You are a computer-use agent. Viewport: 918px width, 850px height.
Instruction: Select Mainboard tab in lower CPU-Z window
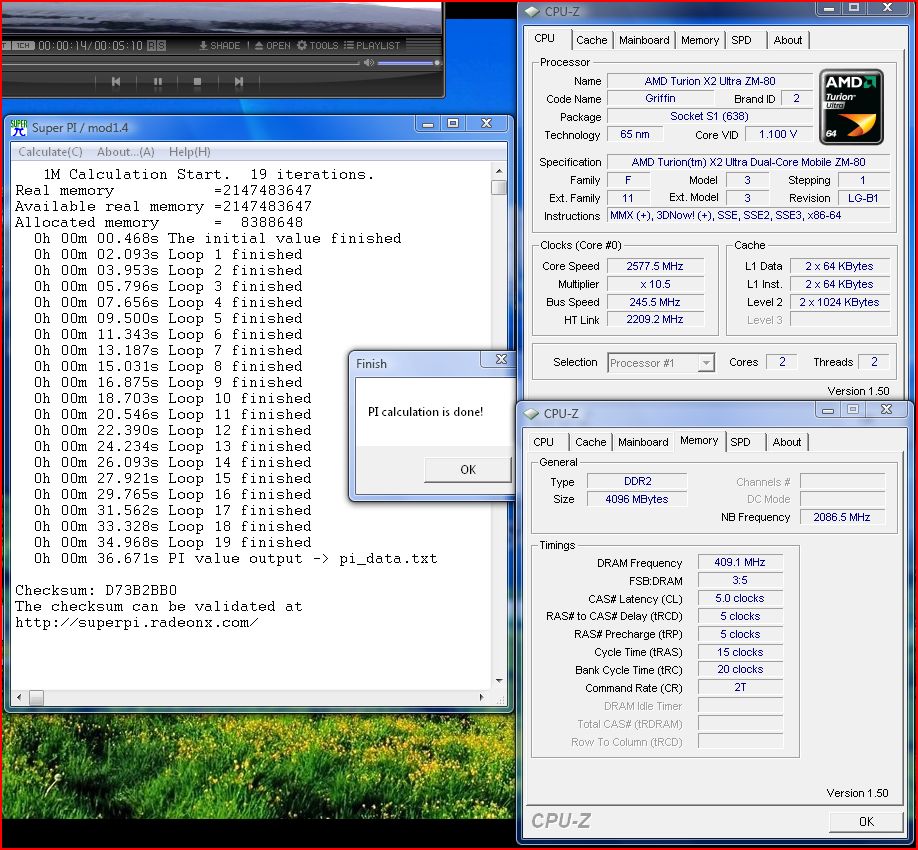tap(643, 442)
